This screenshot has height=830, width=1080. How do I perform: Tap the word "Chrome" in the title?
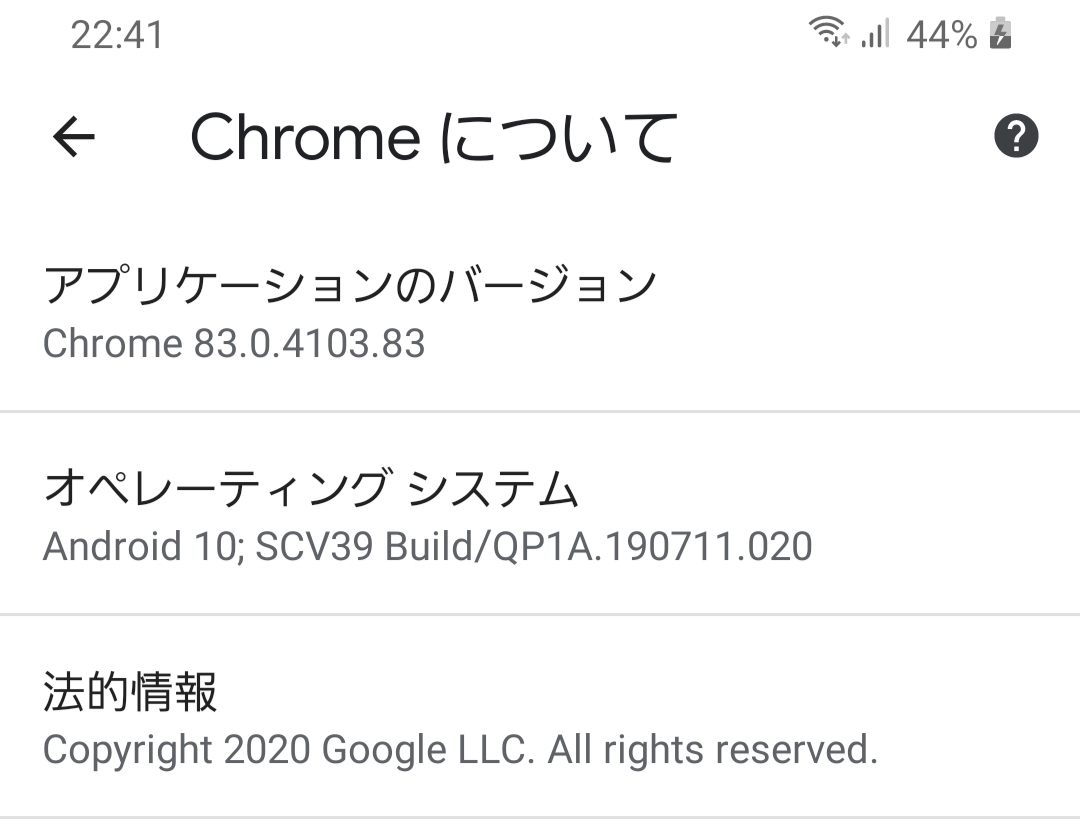point(305,138)
